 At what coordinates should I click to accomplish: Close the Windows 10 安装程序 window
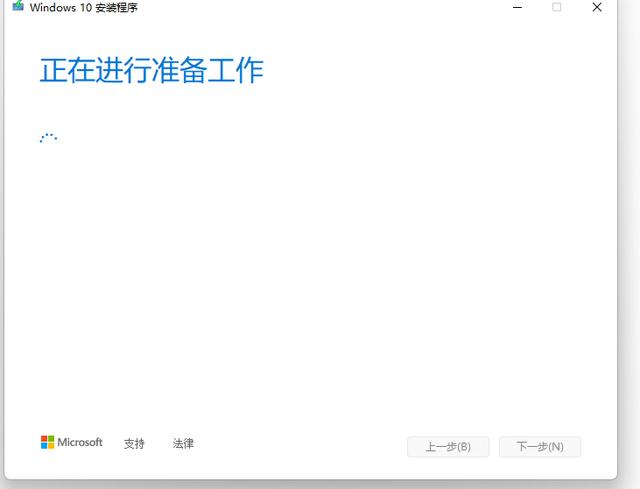pyautogui.click(x=597, y=7)
